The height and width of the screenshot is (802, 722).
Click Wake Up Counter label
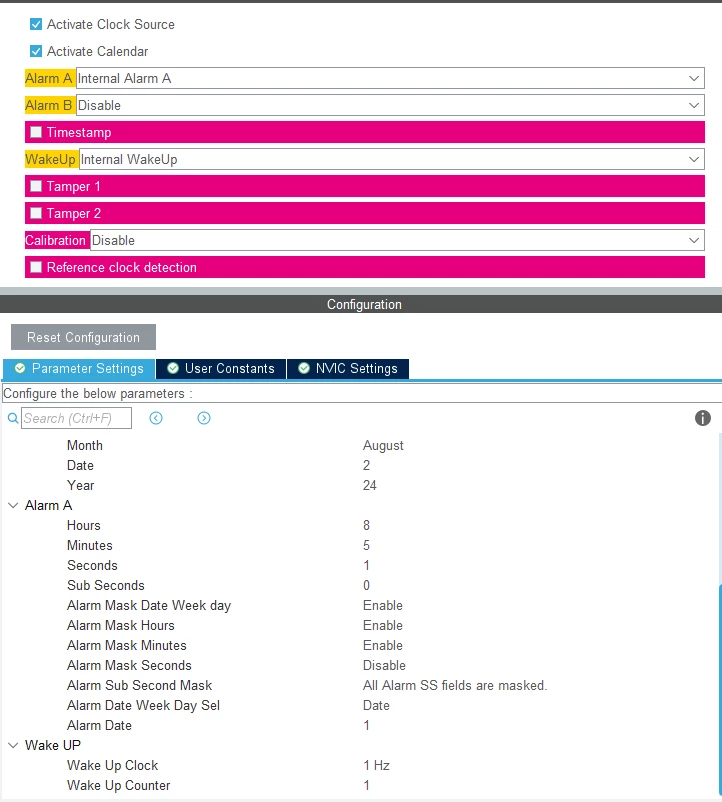click(x=119, y=785)
